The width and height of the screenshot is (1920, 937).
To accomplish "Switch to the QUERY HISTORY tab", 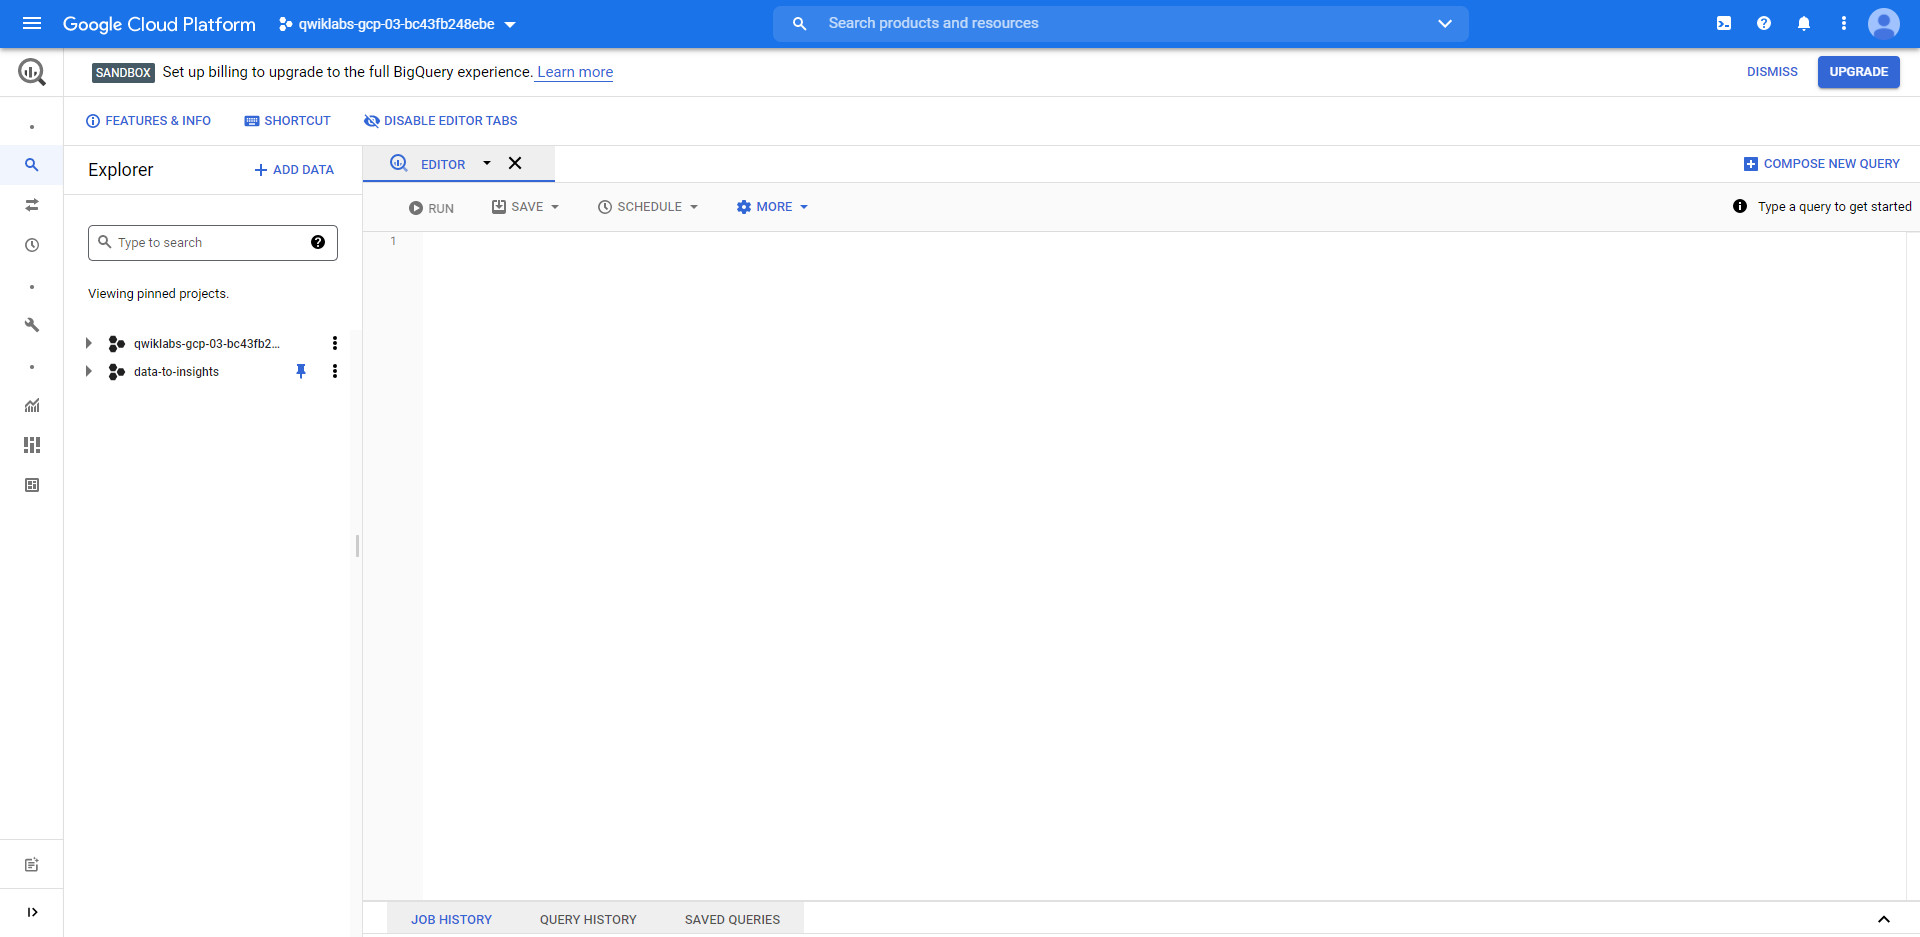I will [587, 918].
